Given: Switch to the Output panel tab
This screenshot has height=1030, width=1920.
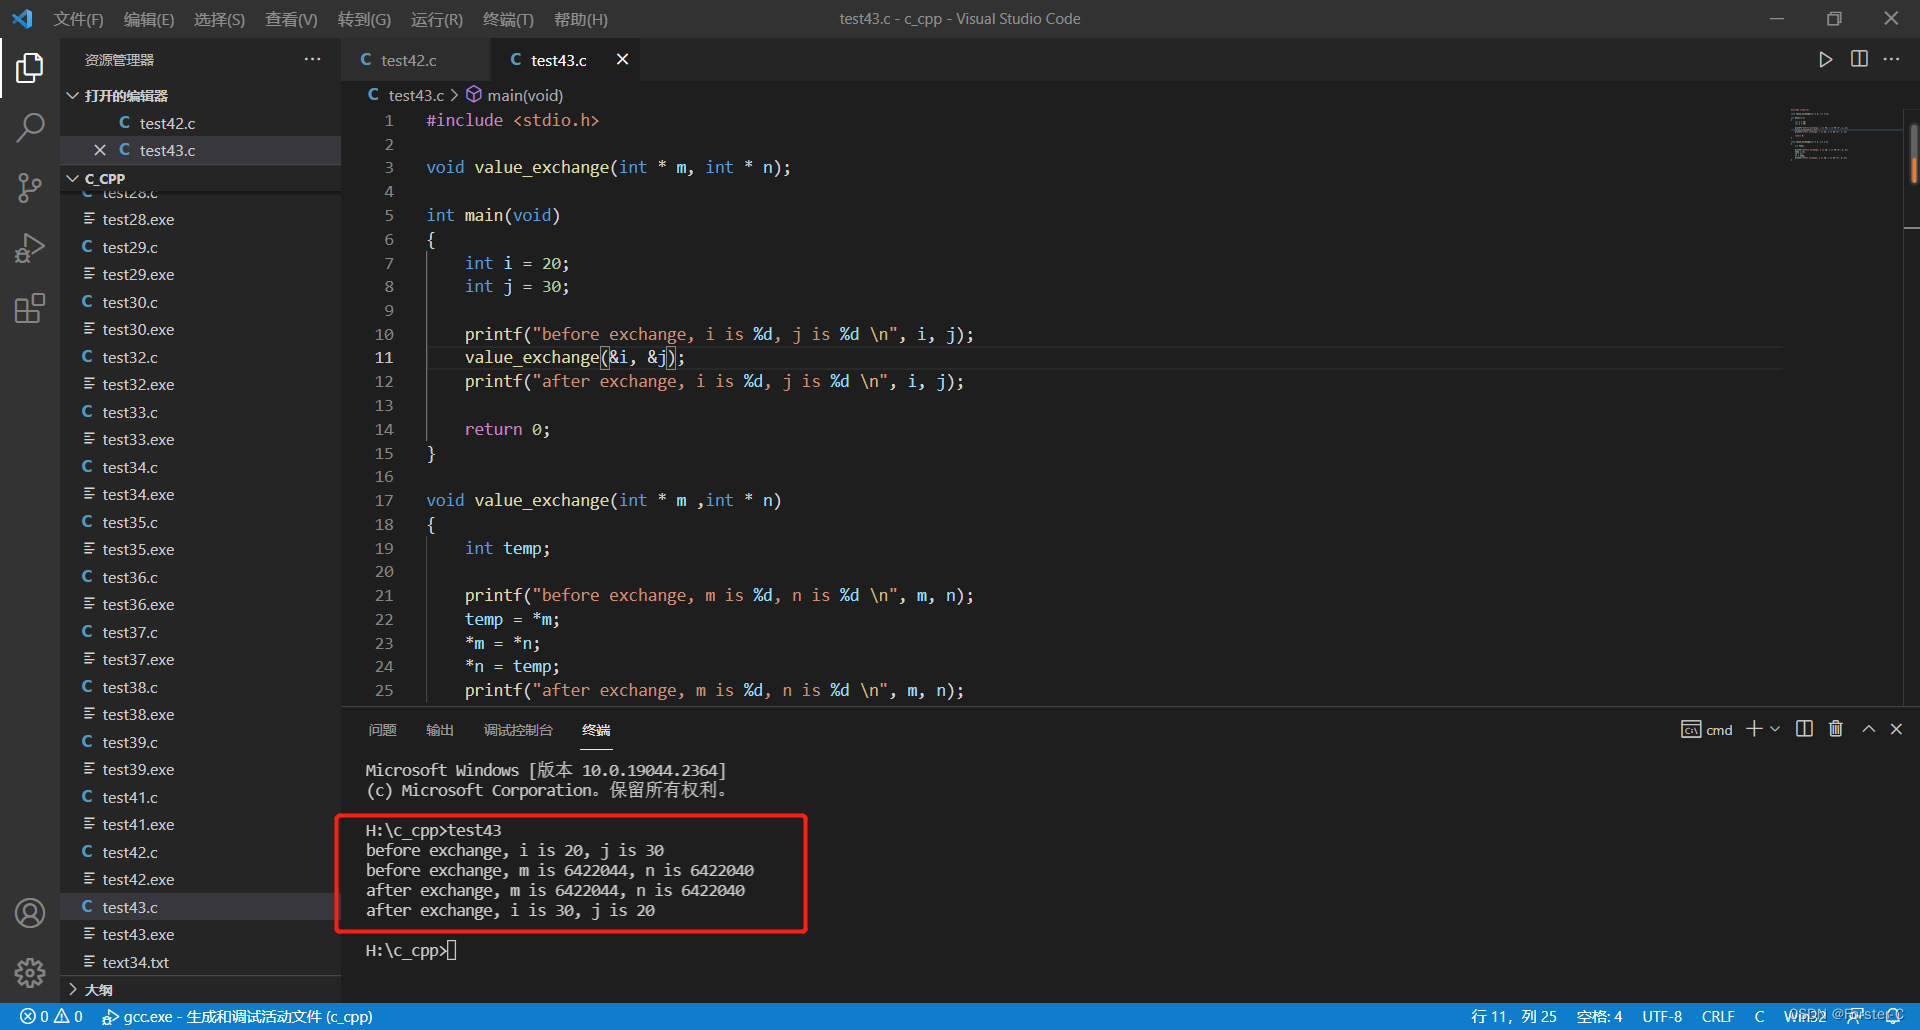Looking at the screenshot, I should coord(440,730).
